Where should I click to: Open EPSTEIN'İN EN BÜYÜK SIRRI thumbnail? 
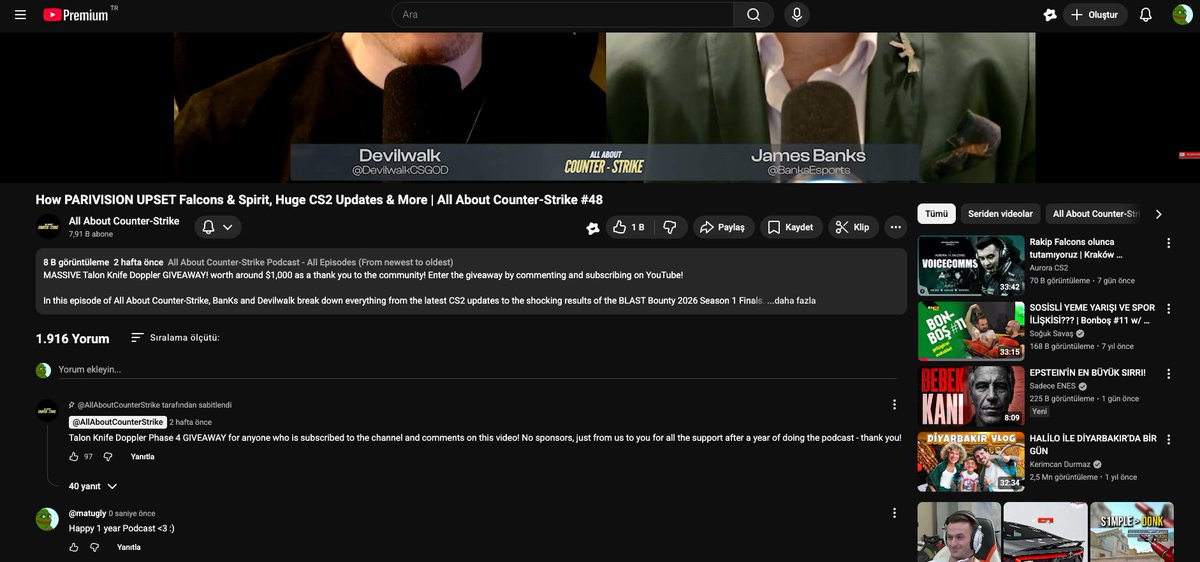[971, 396]
